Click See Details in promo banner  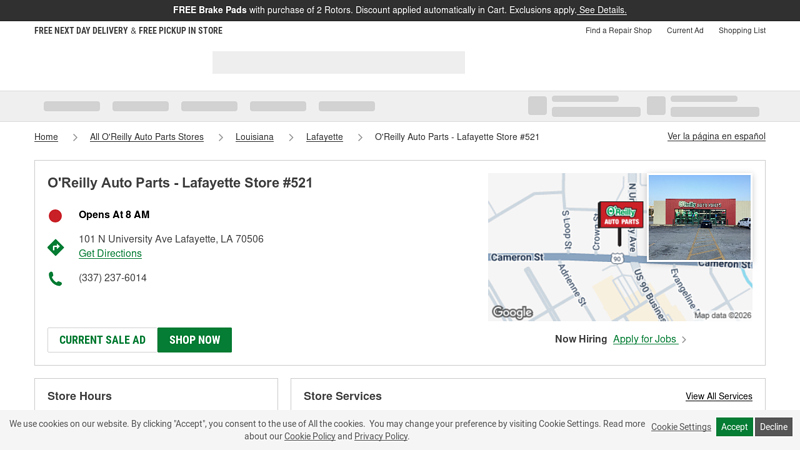pos(603,10)
